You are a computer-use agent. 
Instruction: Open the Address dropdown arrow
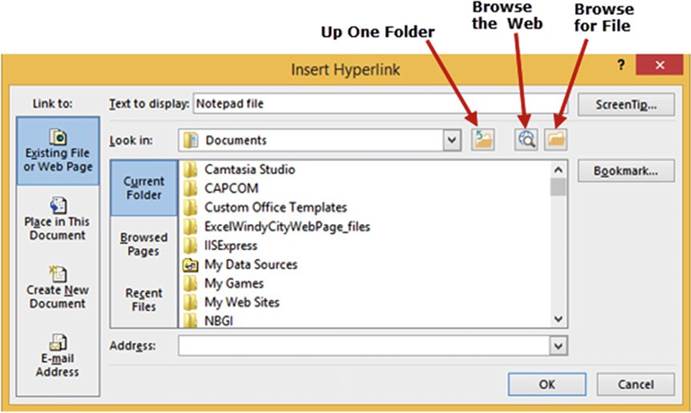coord(557,345)
